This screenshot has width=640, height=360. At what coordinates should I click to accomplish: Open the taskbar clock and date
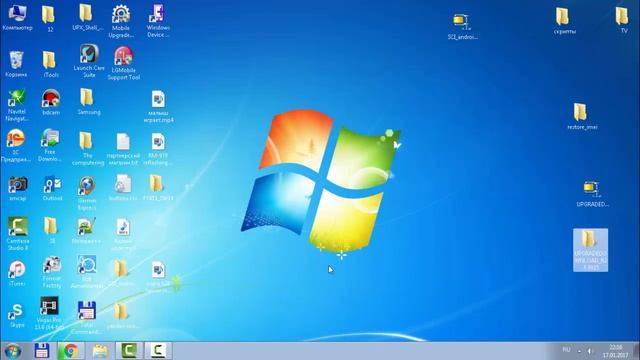click(615, 351)
